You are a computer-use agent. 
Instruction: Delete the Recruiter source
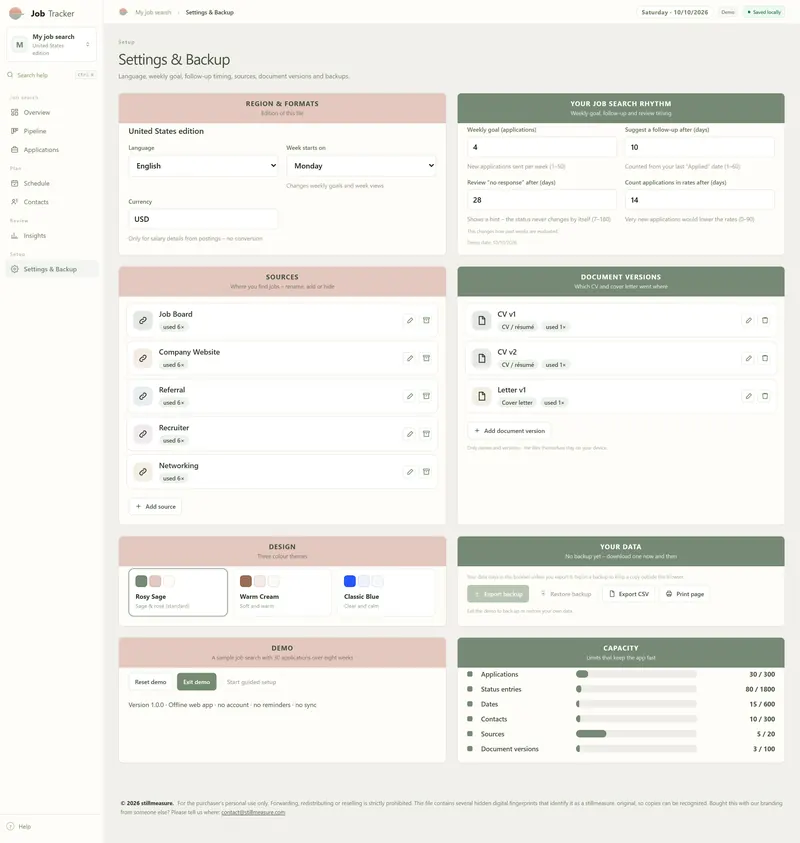click(426, 434)
